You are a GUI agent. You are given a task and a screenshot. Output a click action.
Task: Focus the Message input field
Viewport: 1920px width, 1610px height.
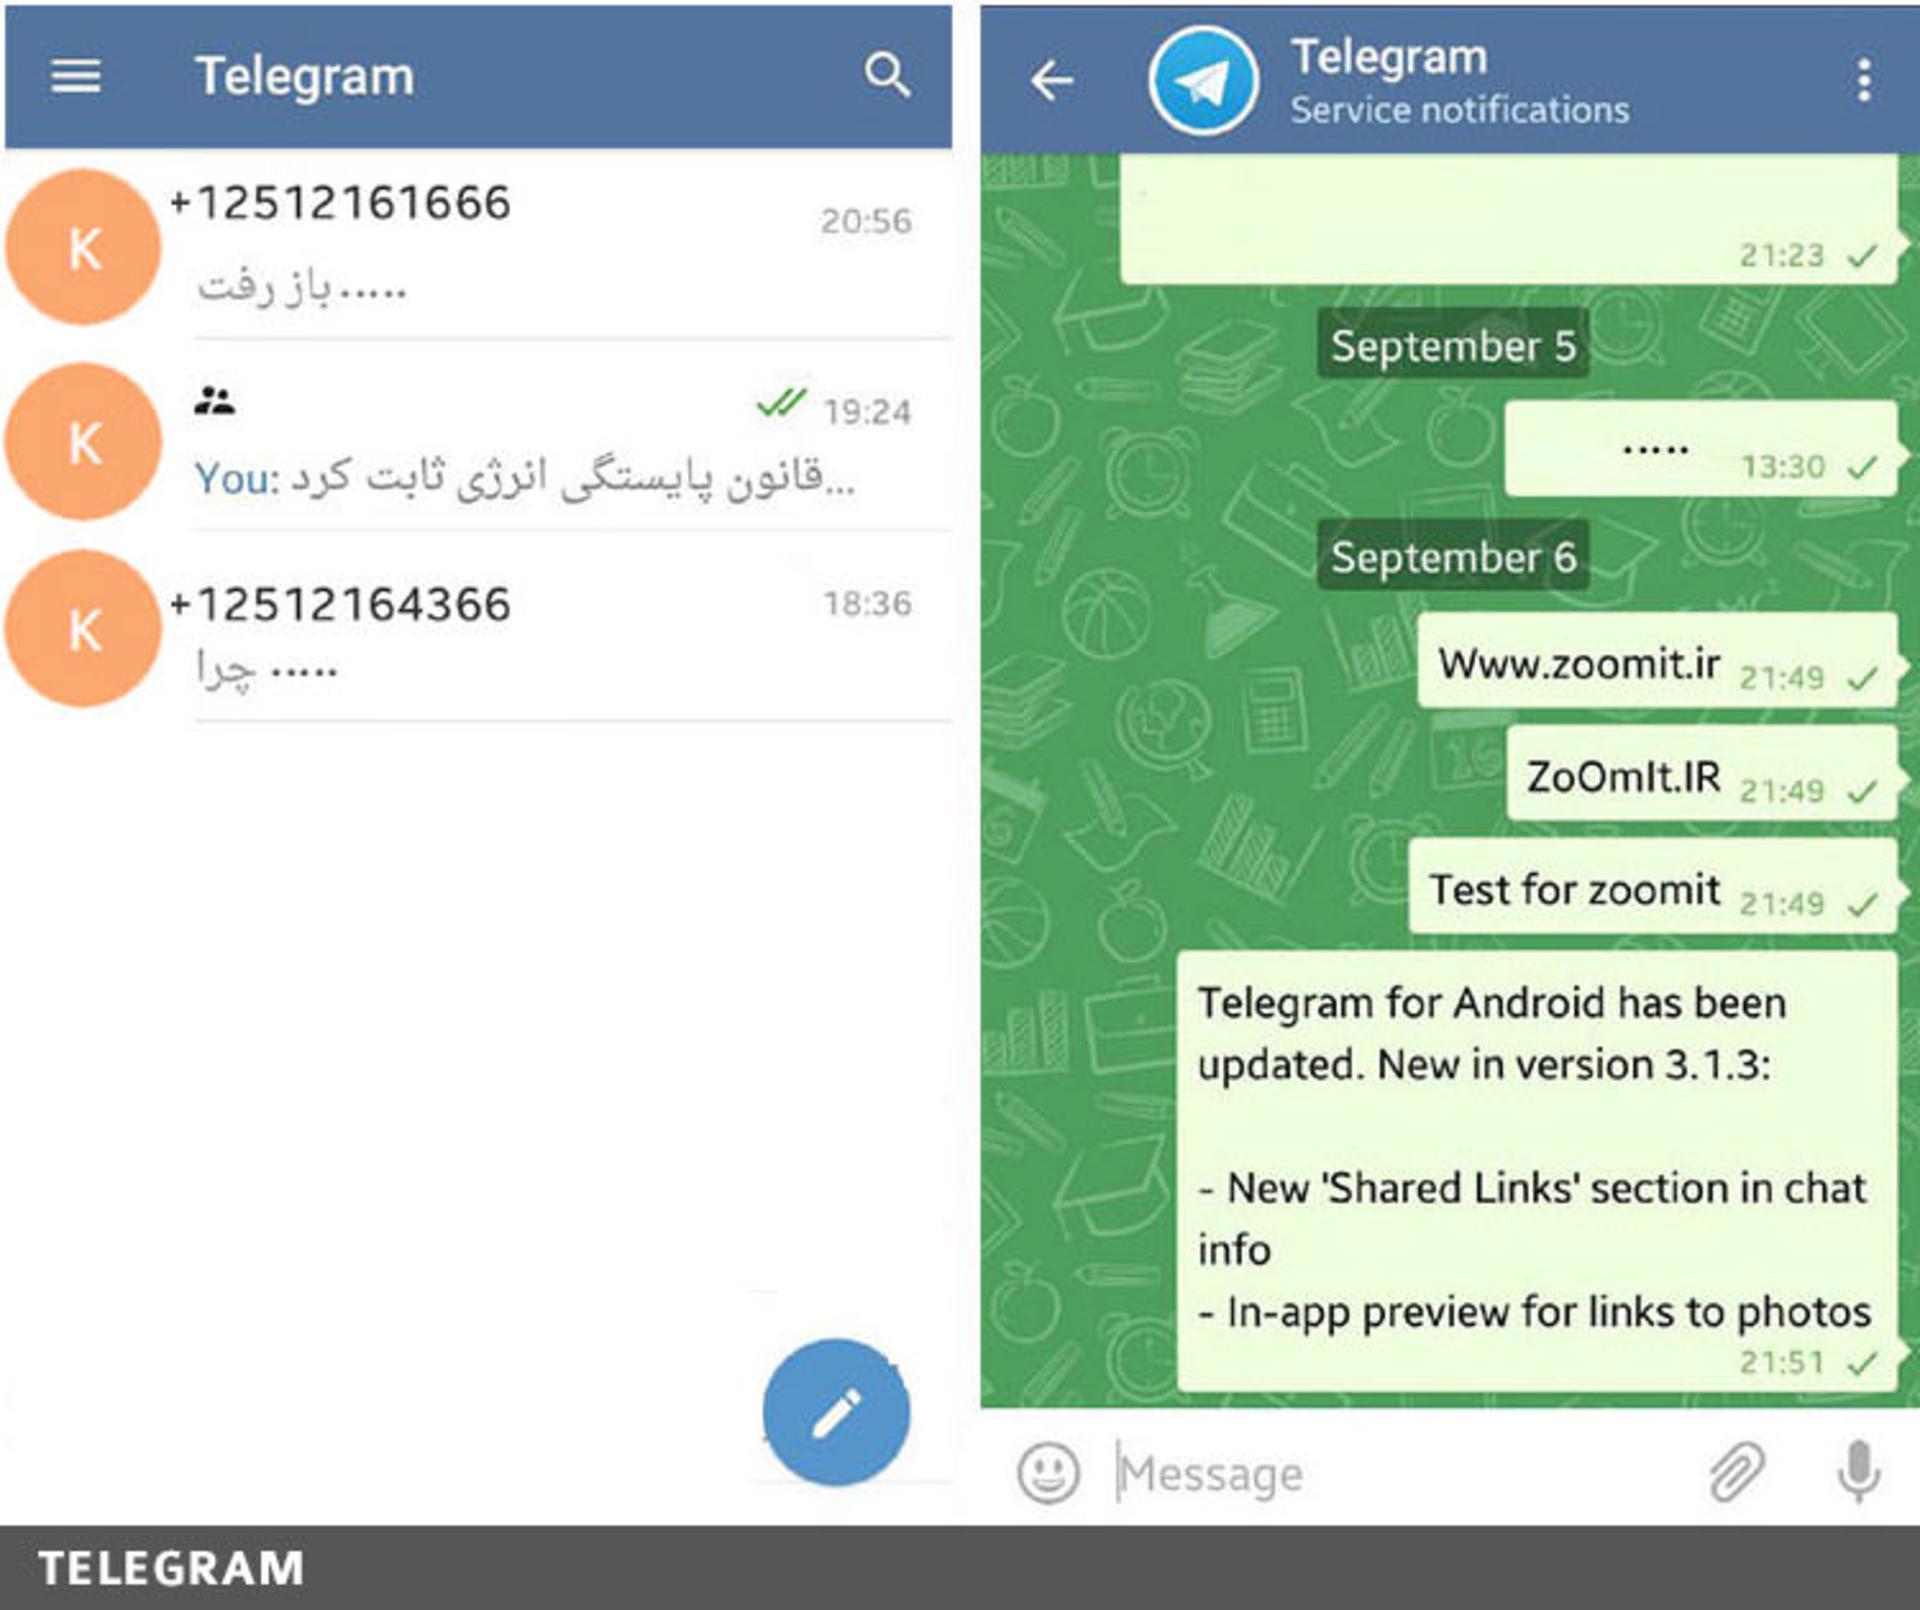[1400, 1474]
